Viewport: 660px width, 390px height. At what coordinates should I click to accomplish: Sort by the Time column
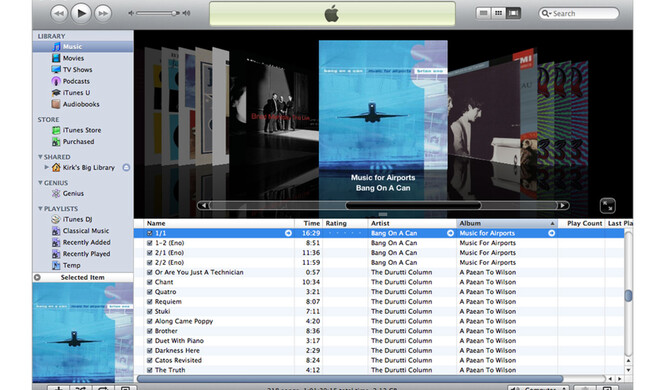(309, 223)
